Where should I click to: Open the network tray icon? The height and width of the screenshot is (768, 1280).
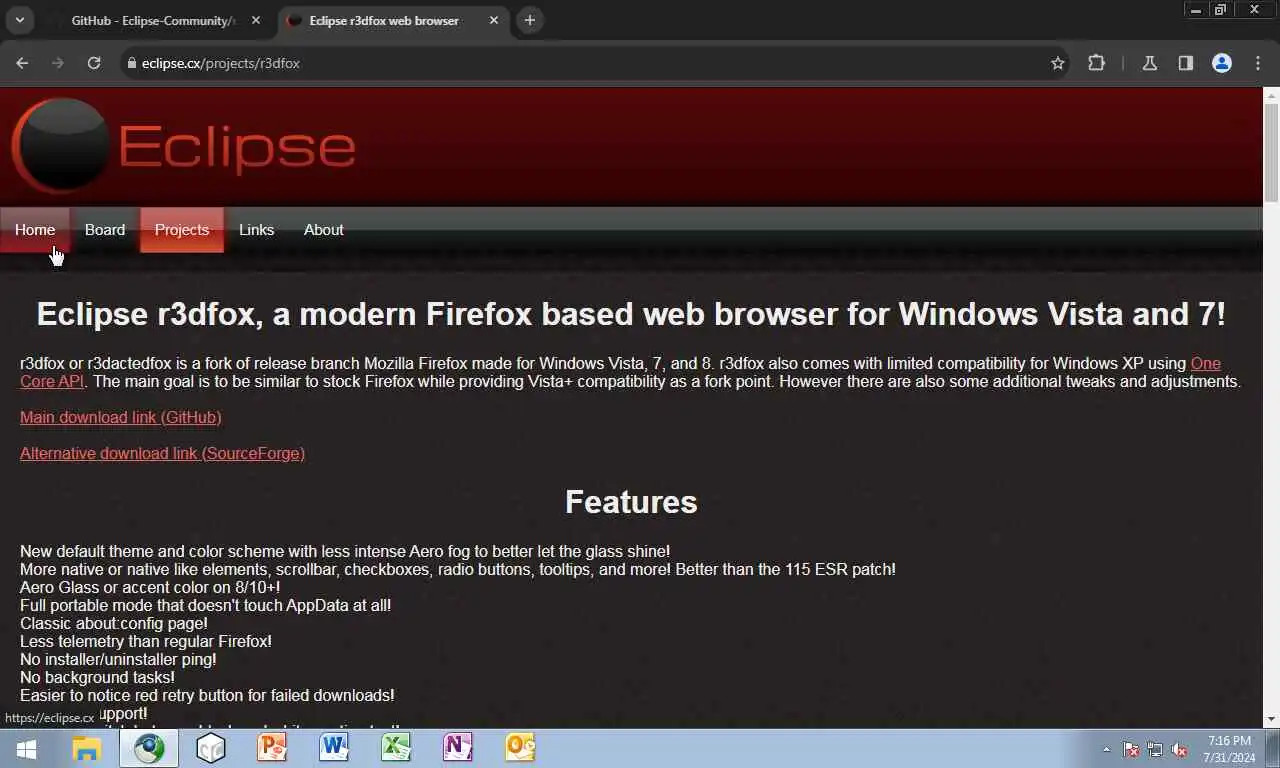[x=1155, y=749]
